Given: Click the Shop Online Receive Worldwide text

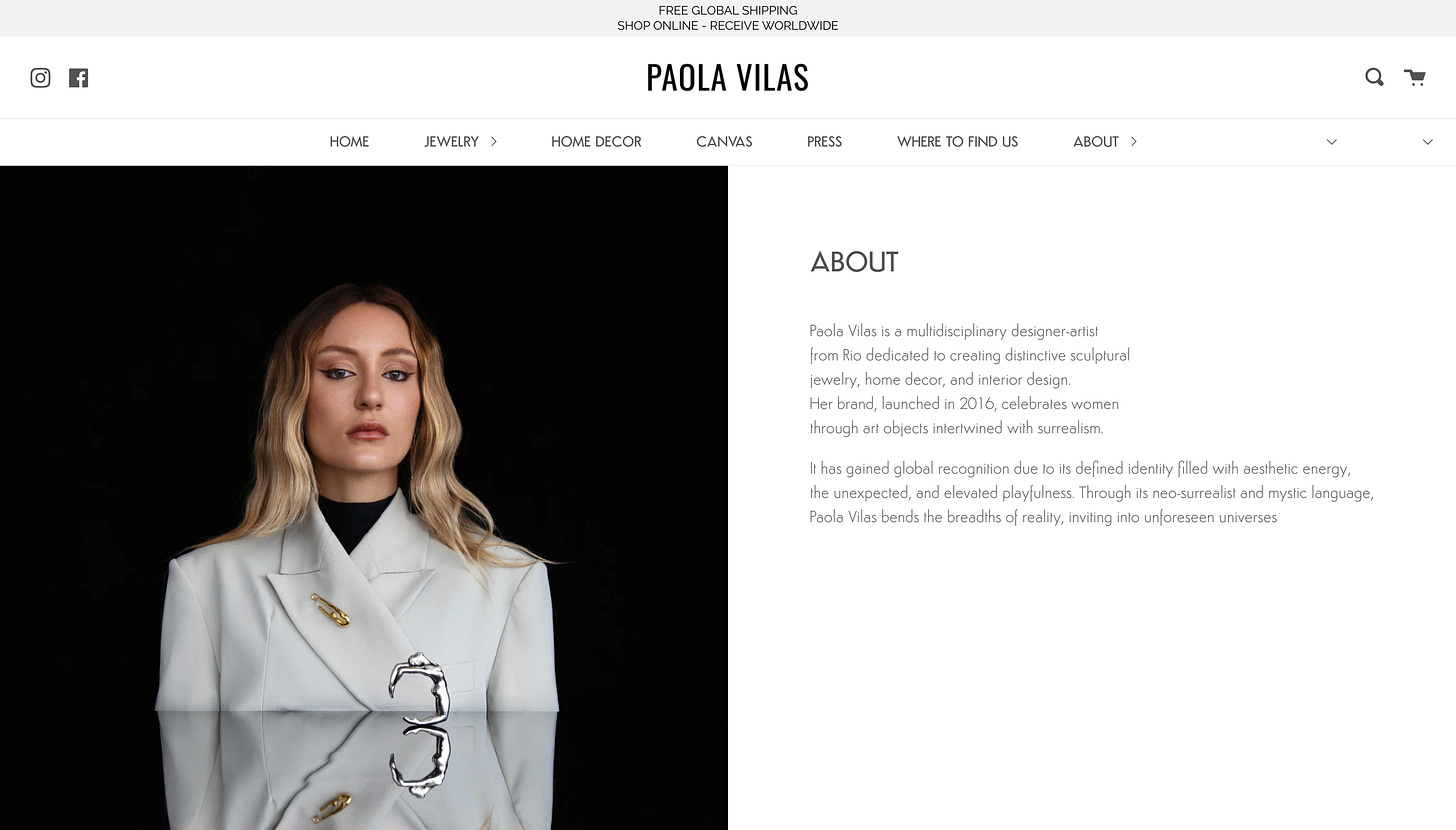Looking at the screenshot, I should click(x=728, y=26).
